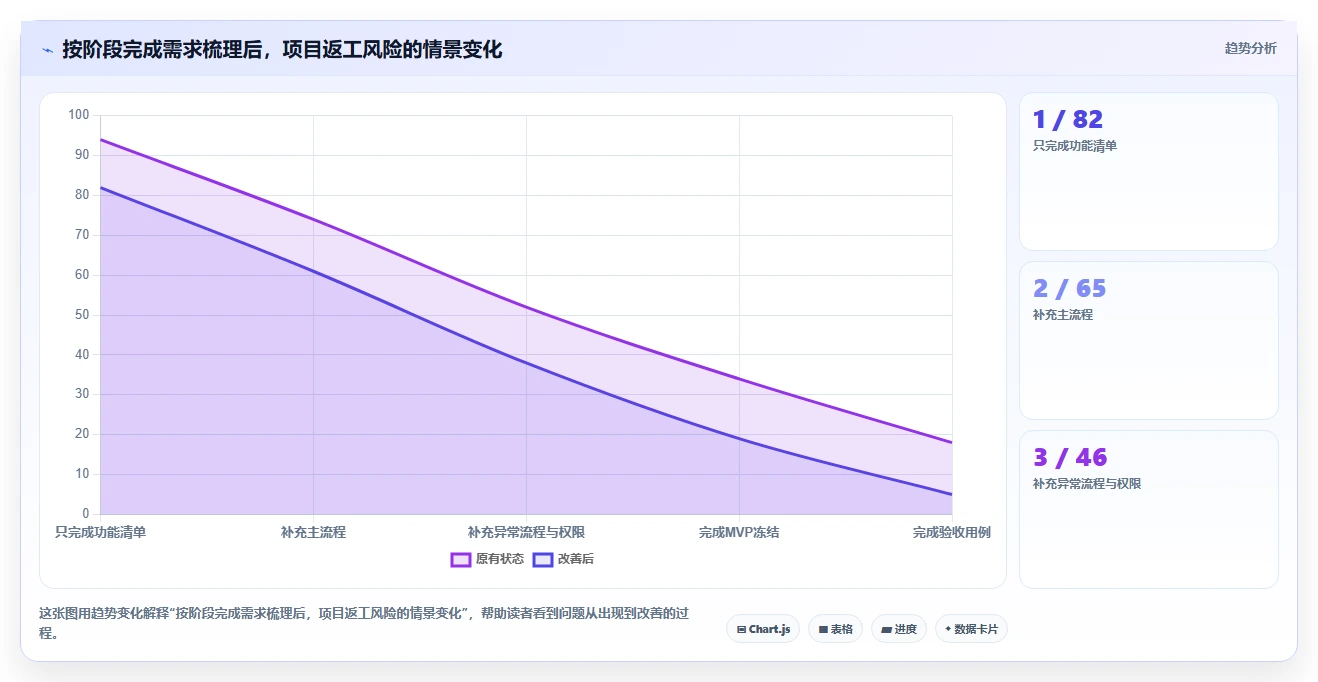
Task: Click the 改善后 blue legend swatch
Action: (x=542, y=559)
